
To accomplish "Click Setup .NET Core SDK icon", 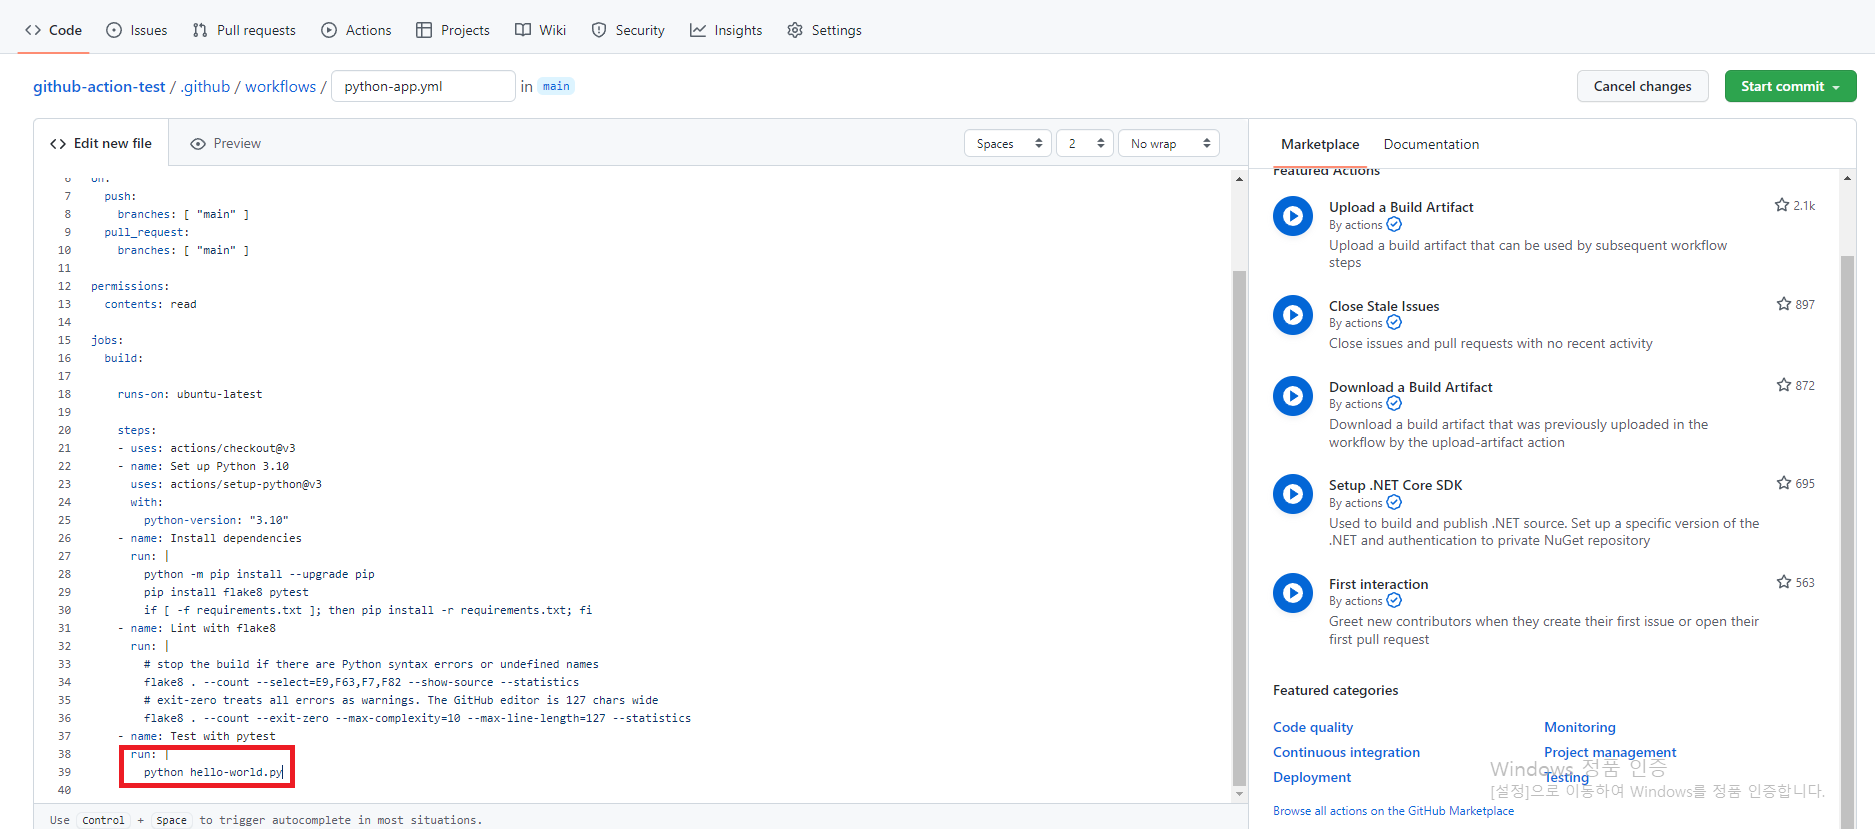I will pyautogui.click(x=1293, y=494).
